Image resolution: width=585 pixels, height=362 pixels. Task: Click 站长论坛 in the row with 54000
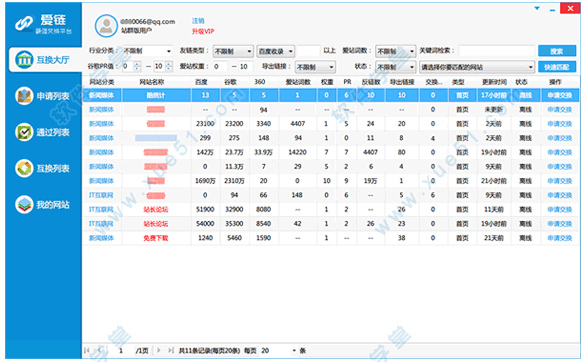tap(156, 224)
